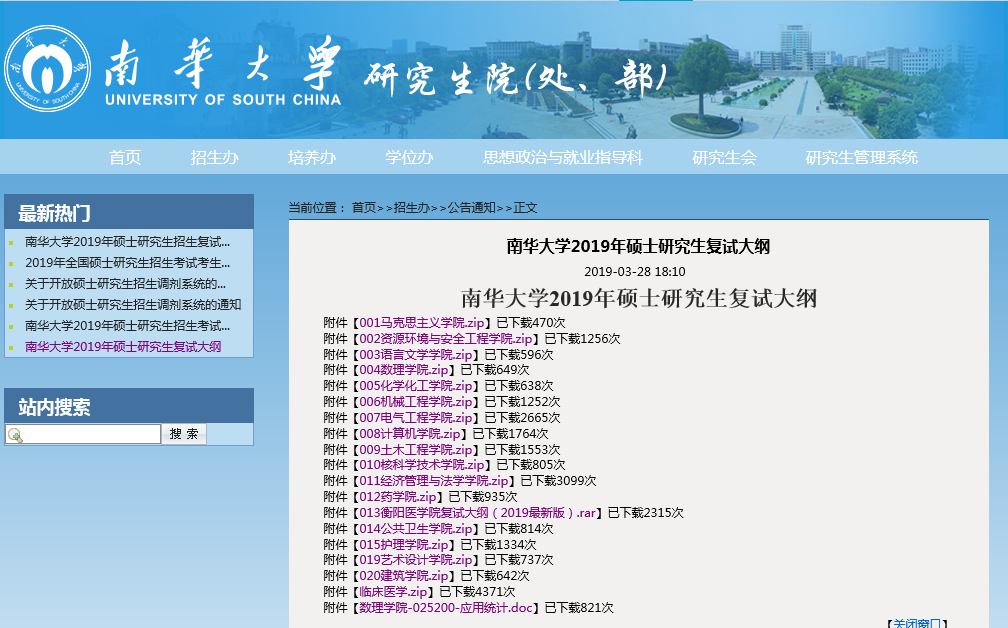This screenshot has width=1008, height=628.
Task: Open the 招生办 navigation menu item
Action: pos(214,157)
